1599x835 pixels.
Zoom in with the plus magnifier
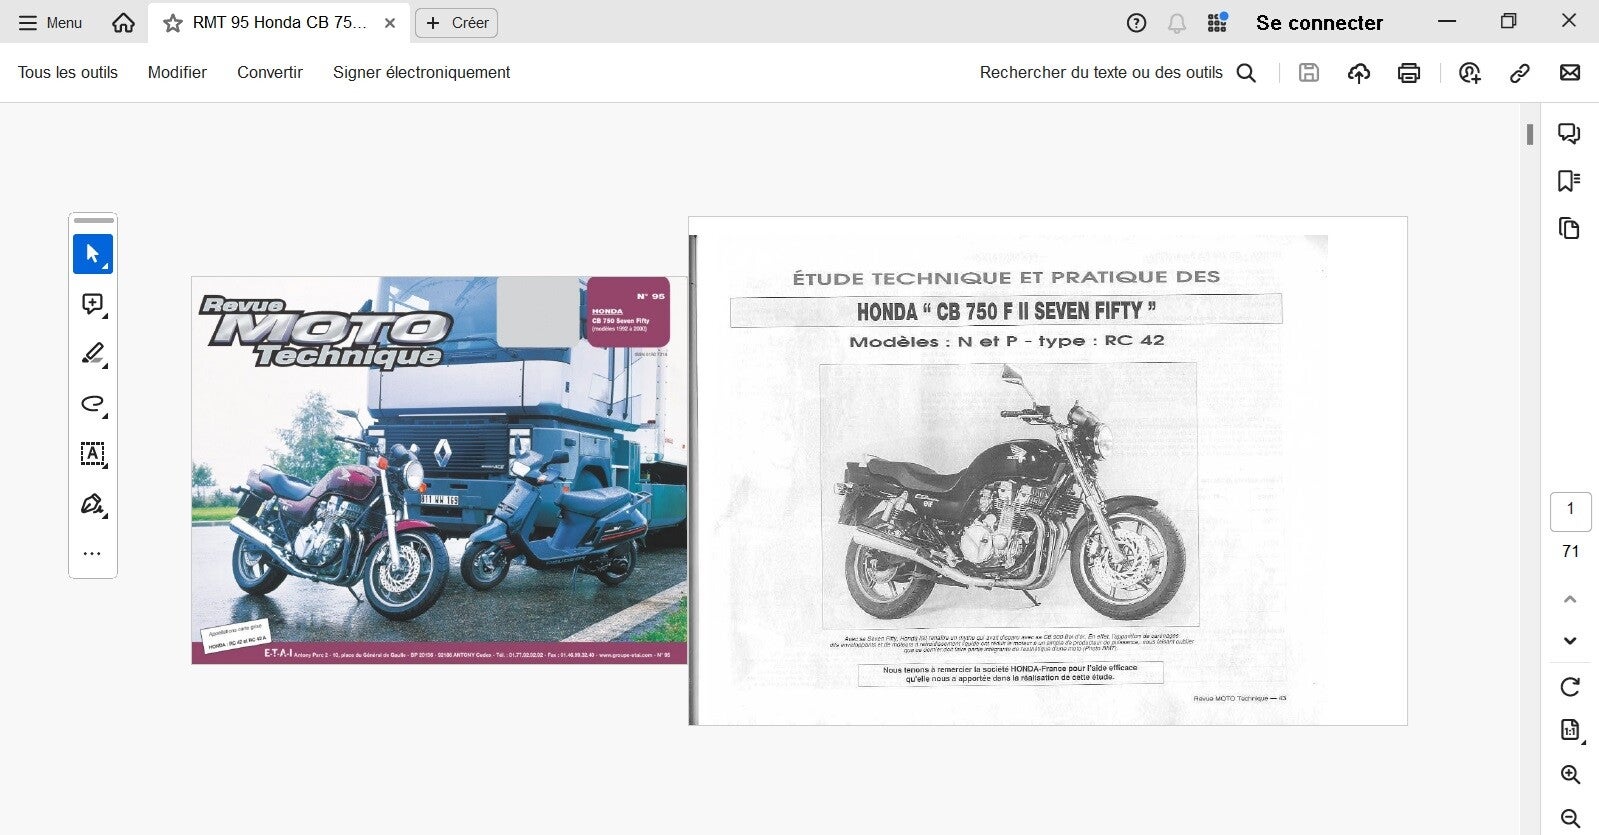point(1570,775)
